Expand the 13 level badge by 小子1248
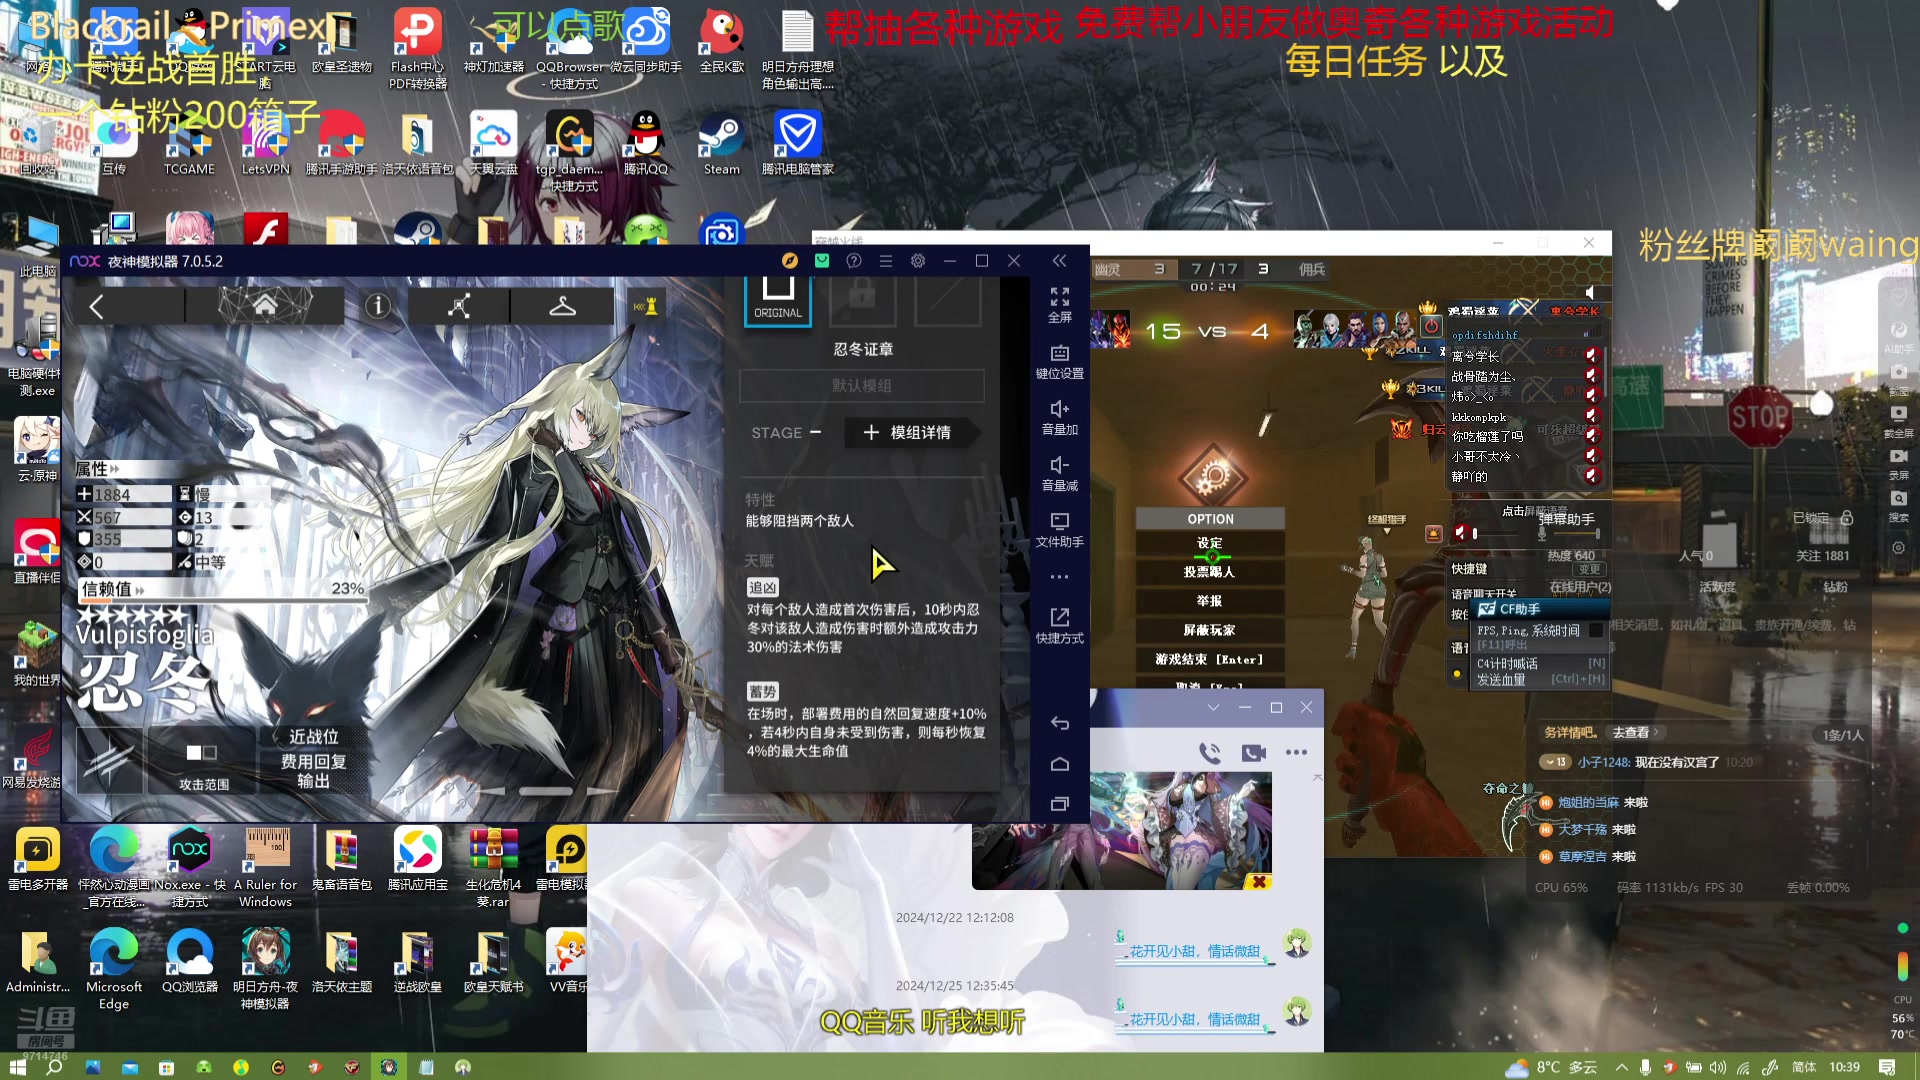 point(1555,762)
